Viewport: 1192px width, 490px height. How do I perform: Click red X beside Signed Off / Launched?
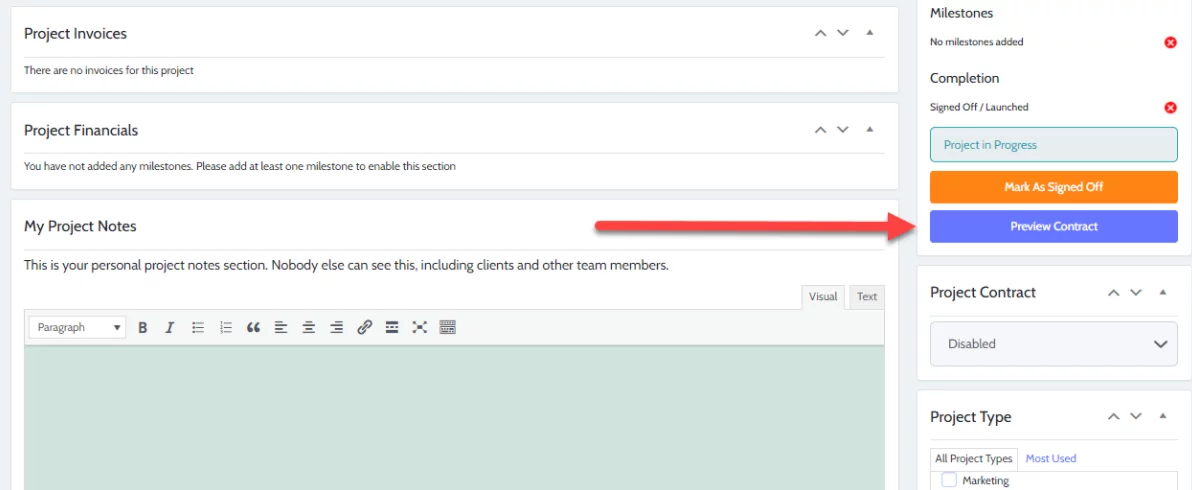(x=1171, y=108)
